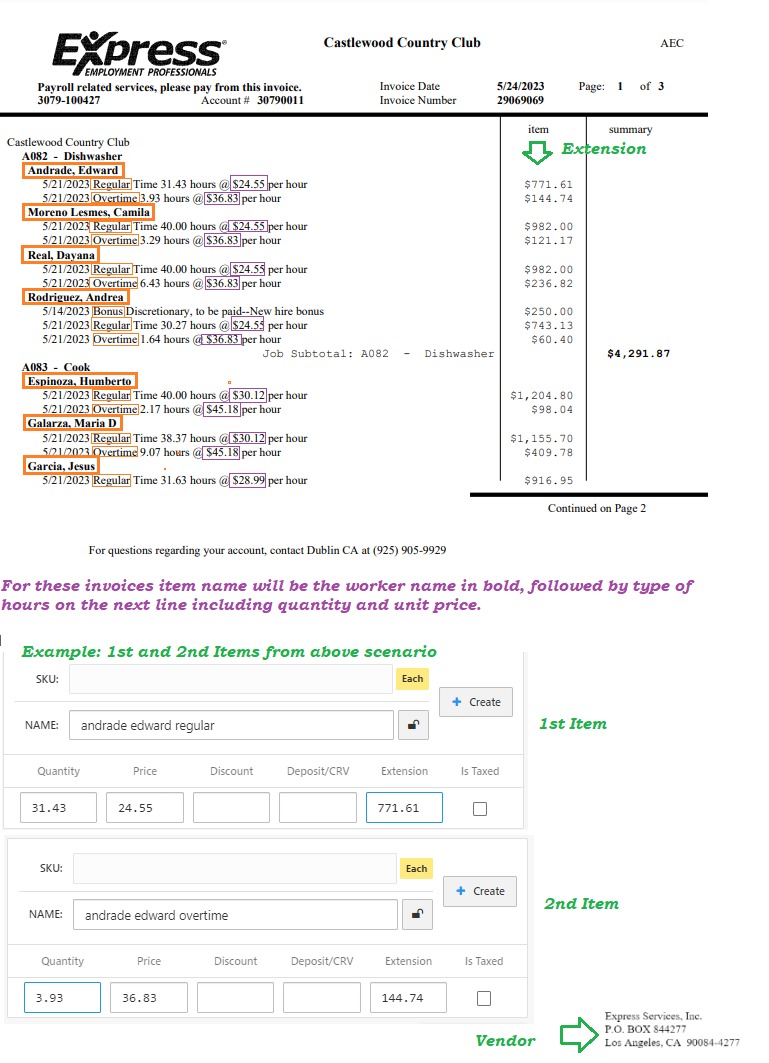Click the worker name Real, Dayana
The width and height of the screenshot is (769, 1063).
point(60,255)
